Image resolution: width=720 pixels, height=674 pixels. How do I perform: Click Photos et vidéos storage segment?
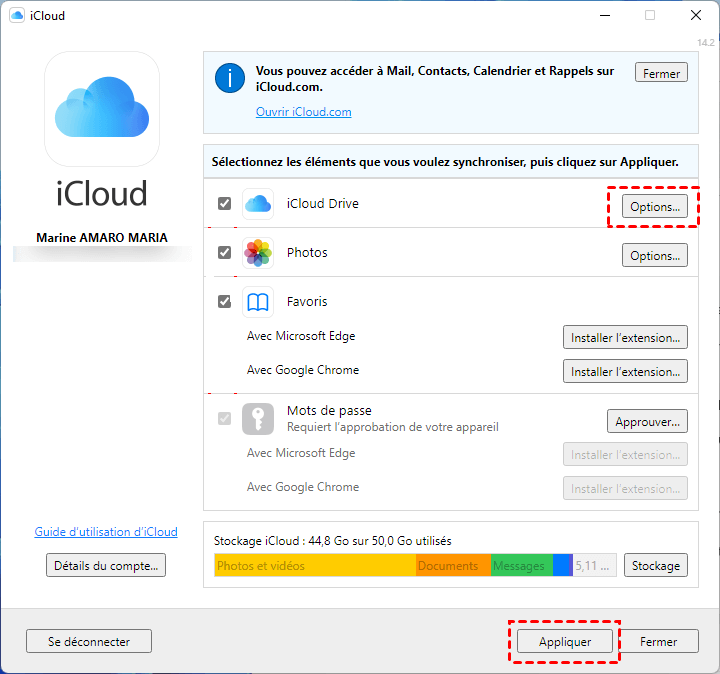point(315,565)
